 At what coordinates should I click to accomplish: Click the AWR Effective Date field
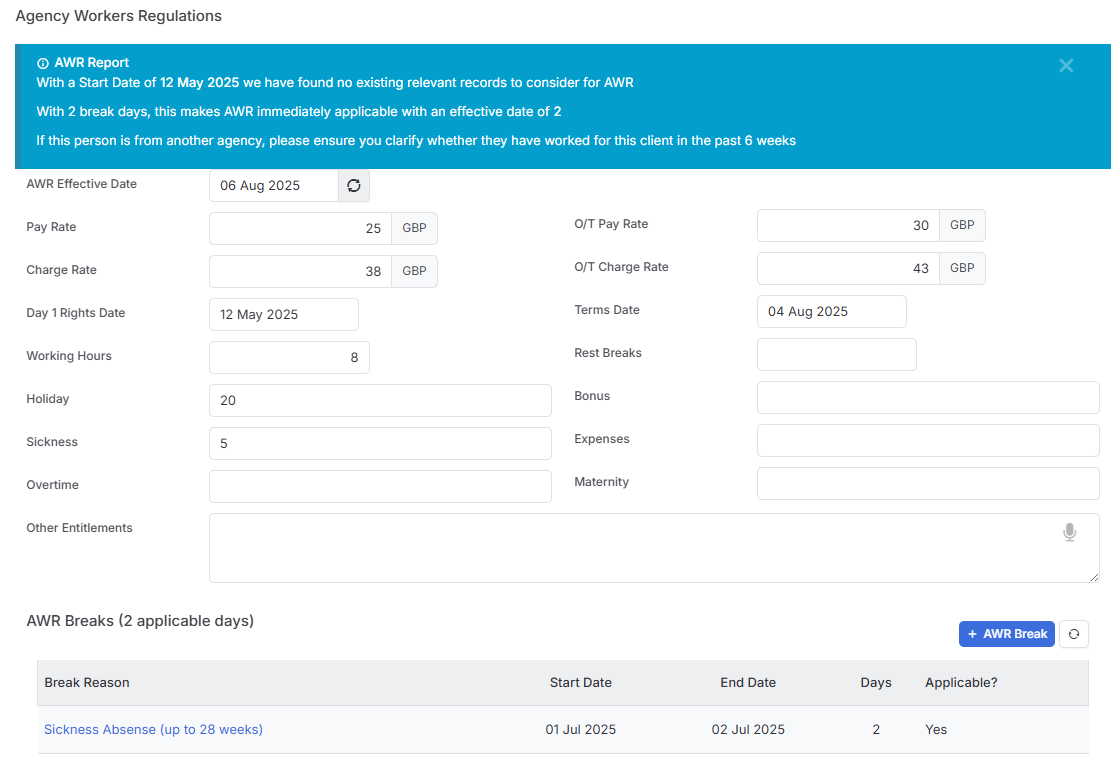(x=274, y=186)
